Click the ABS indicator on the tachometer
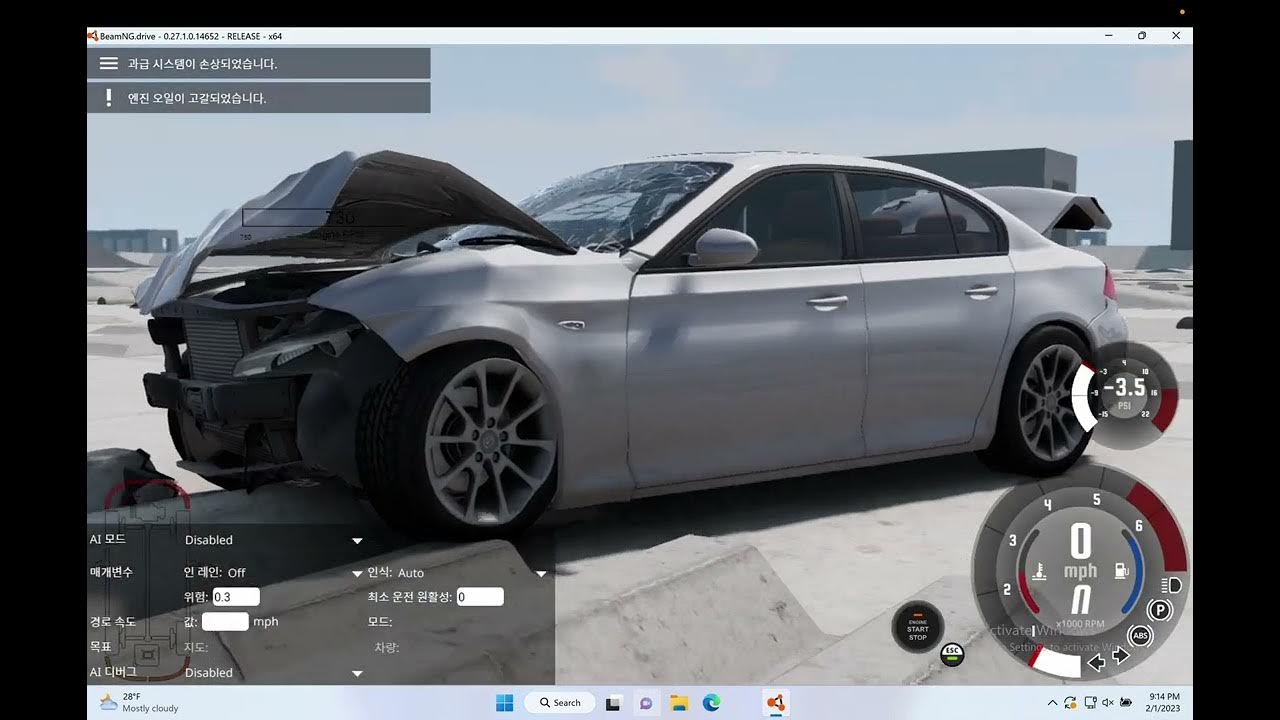Screen dimensions: 1280x720 point(1140,635)
